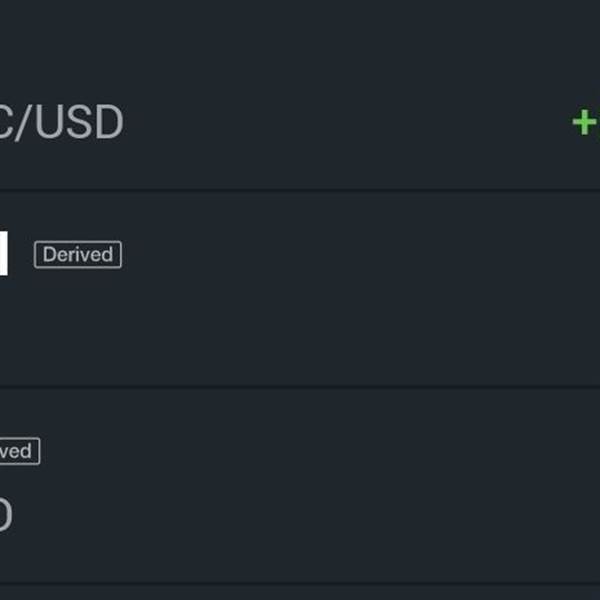The height and width of the screenshot is (600, 600).
Task: Open the C/USD pair title
Action: pos(61,122)
